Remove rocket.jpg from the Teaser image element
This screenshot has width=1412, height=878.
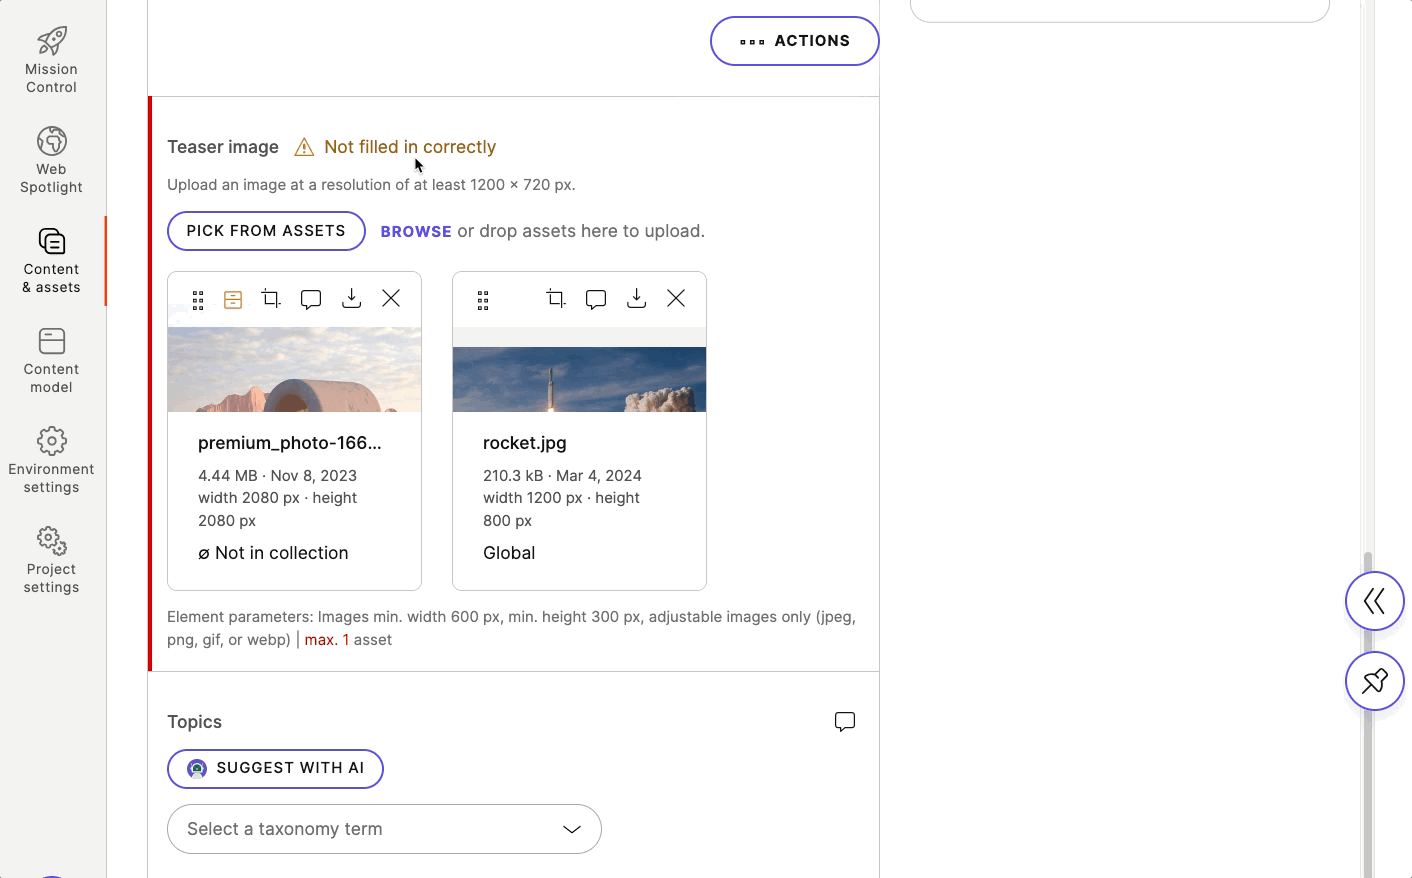[x=676, y=298]
